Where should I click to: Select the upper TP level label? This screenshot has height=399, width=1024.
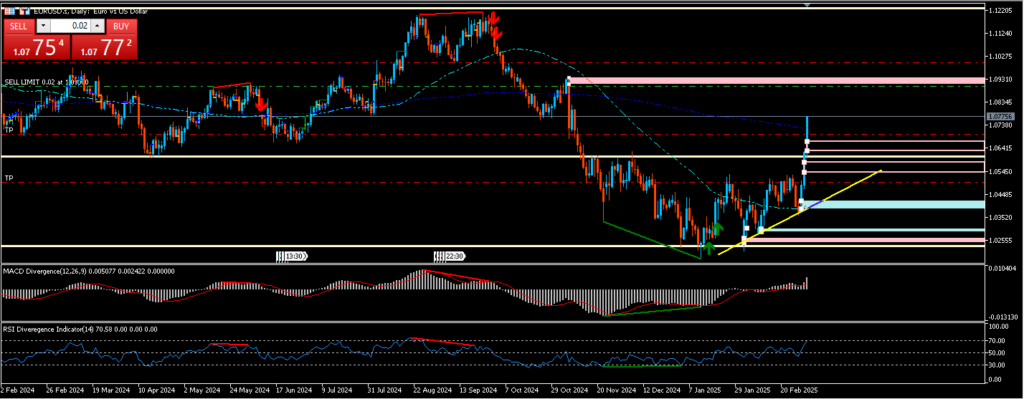click(9, 131)
